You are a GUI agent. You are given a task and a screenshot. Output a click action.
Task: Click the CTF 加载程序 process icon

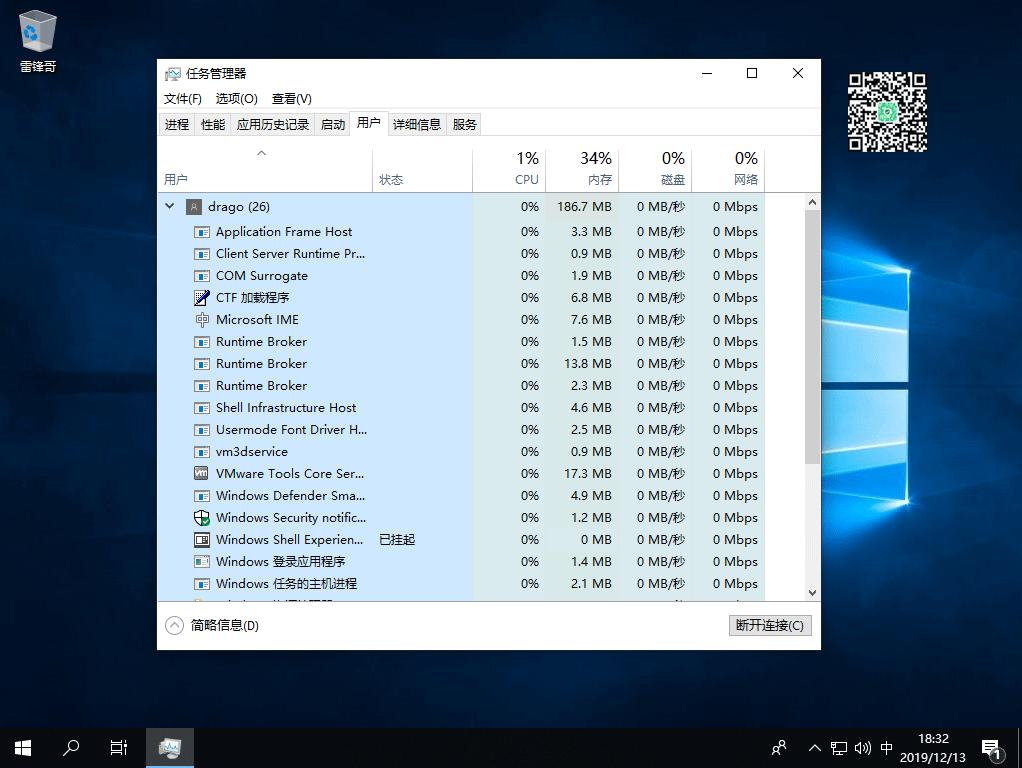coord(201,298)
